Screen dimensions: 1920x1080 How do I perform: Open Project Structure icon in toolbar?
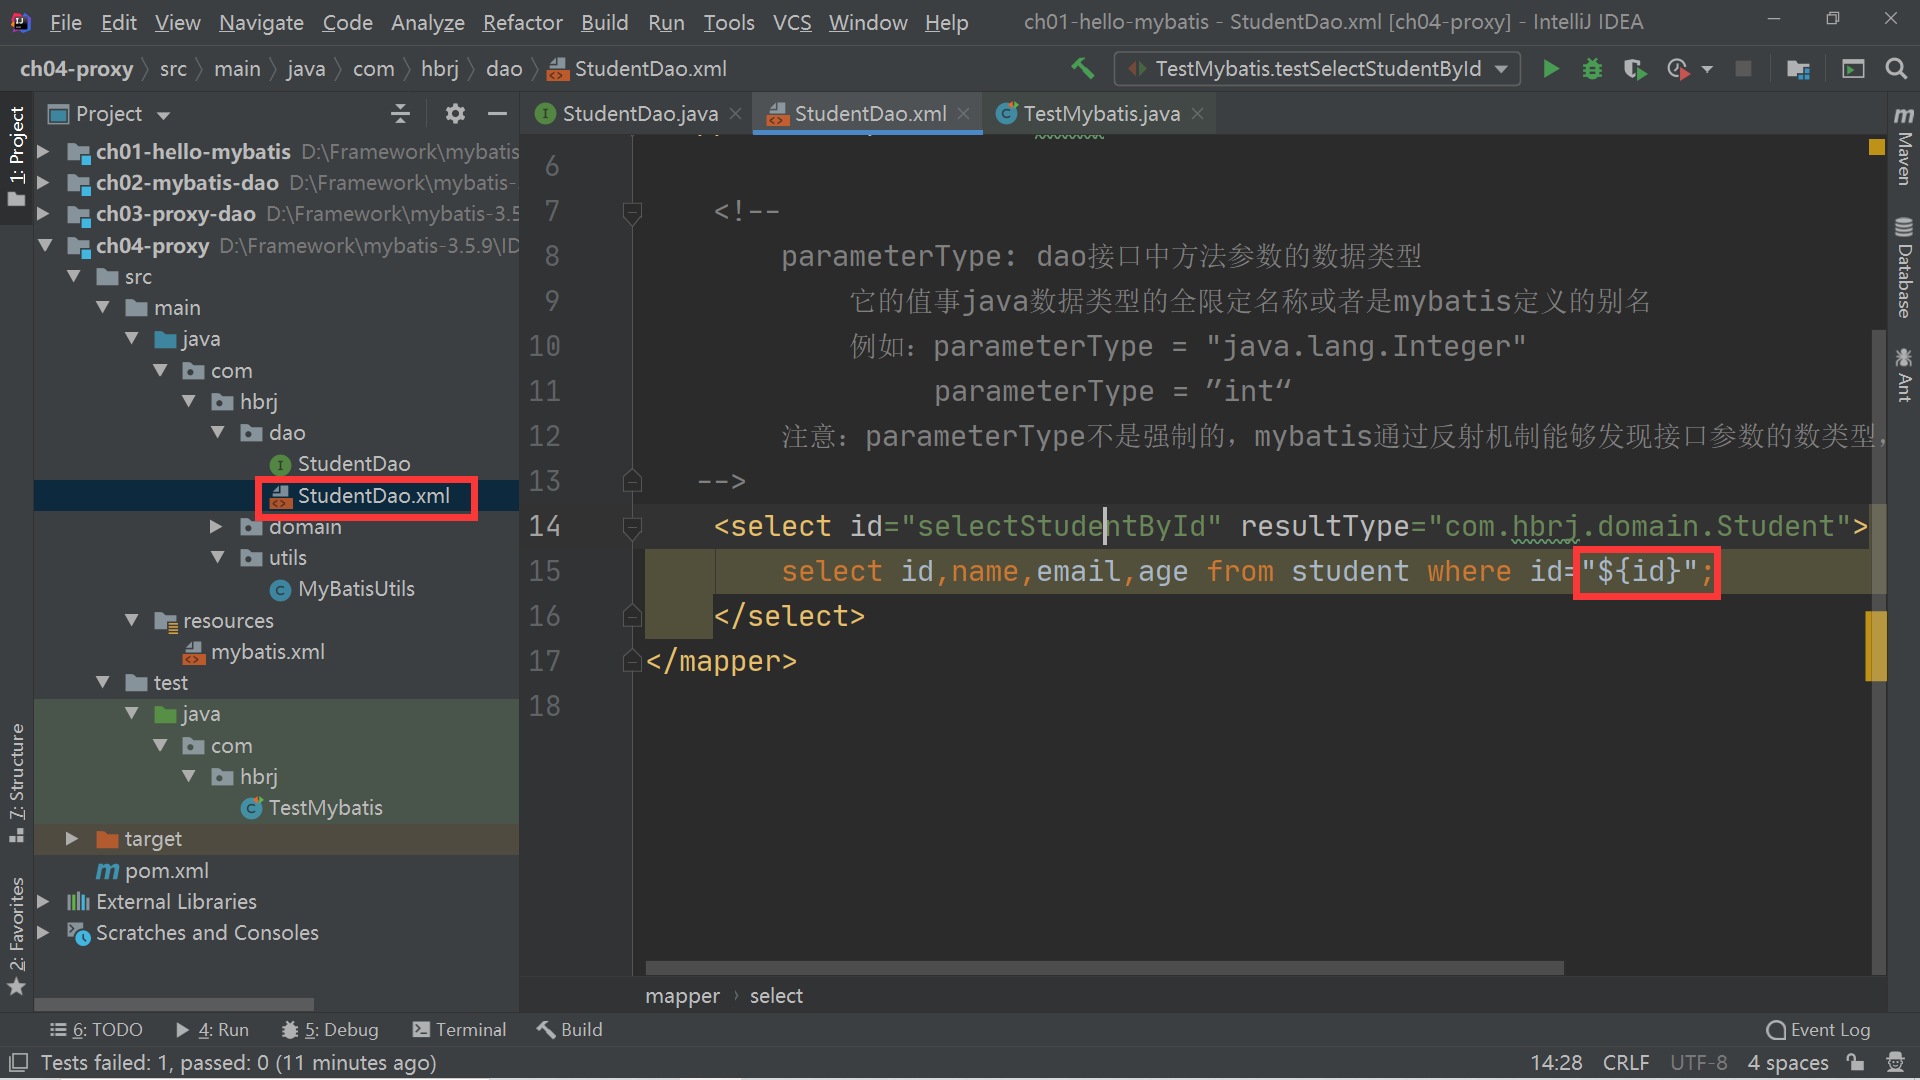pos(1798,69)
